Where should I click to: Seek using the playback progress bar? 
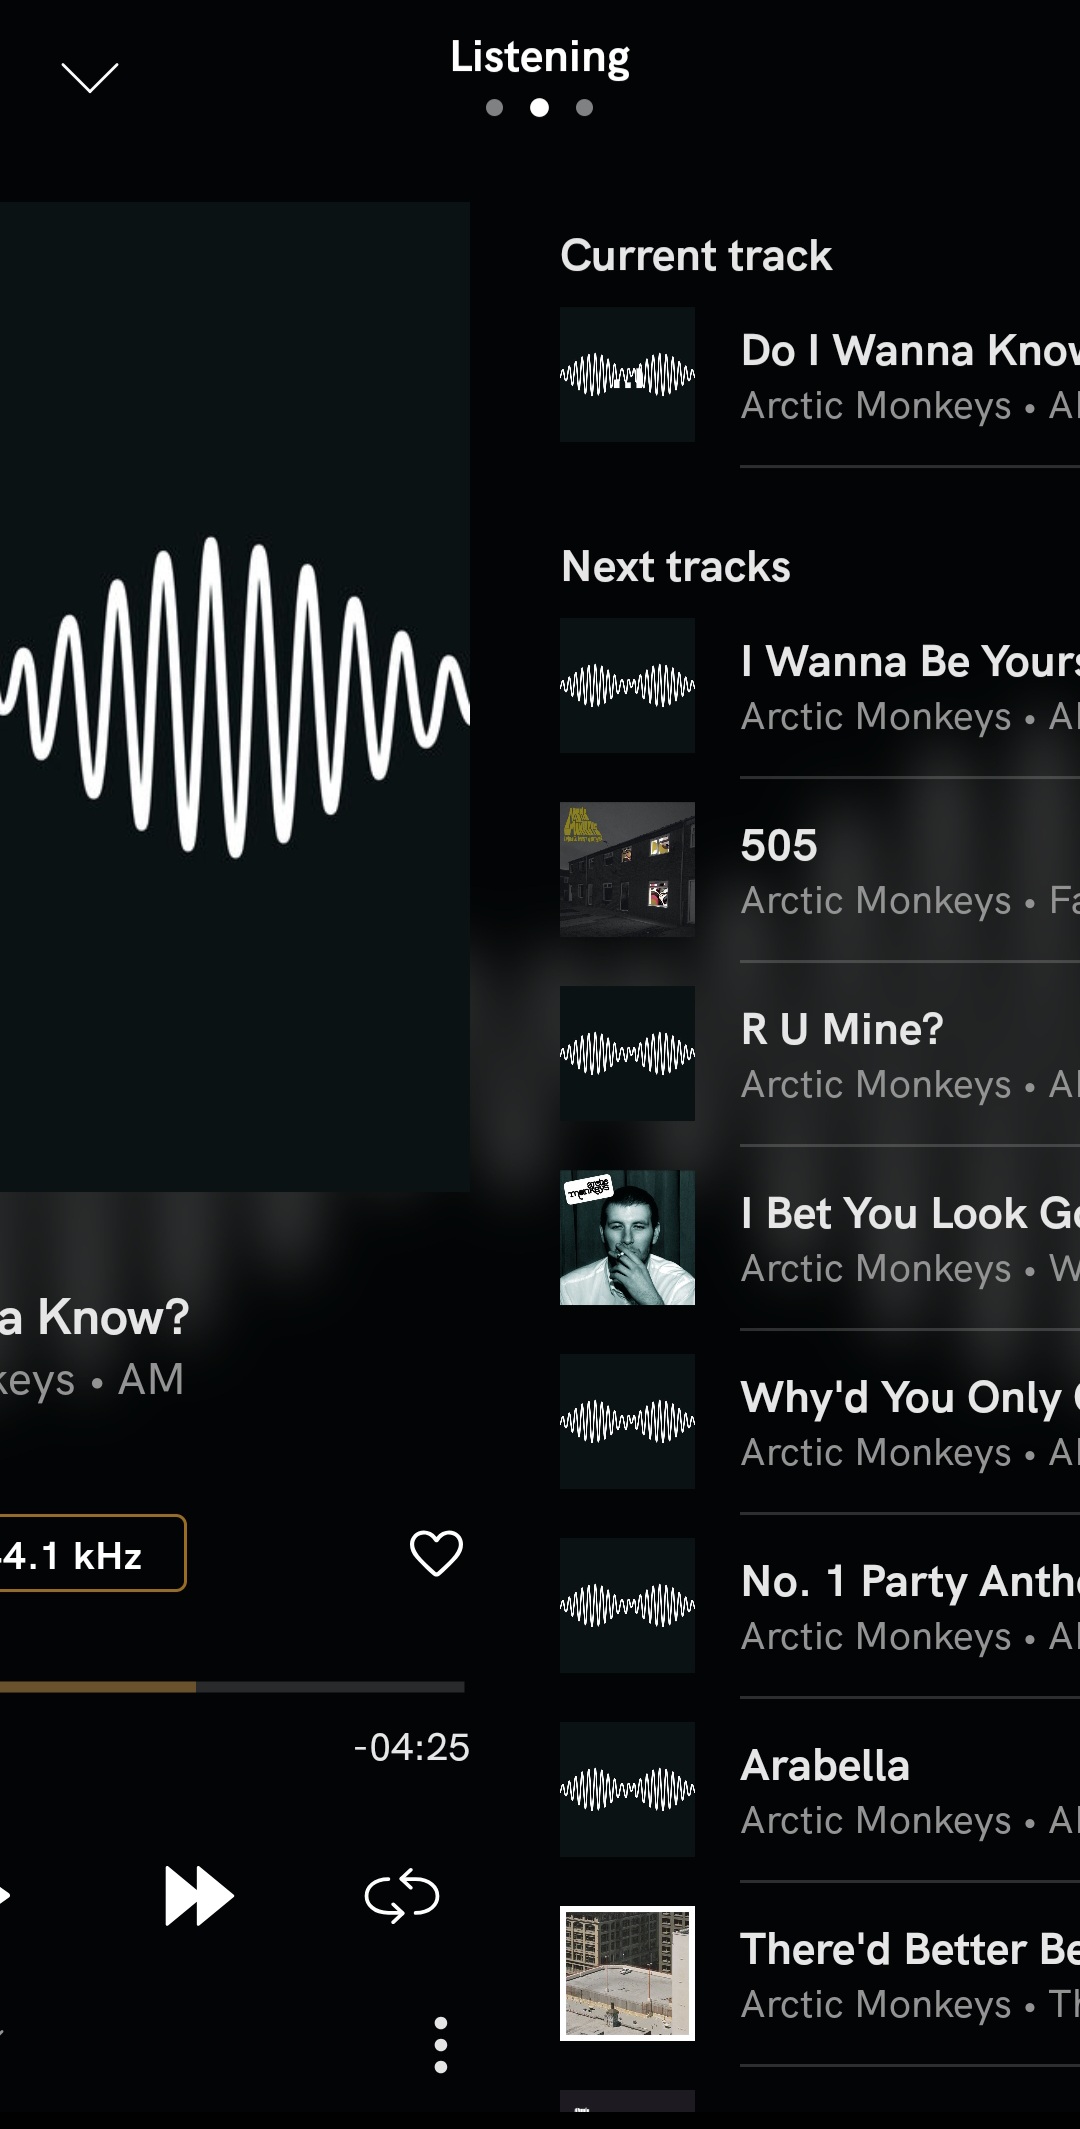pos(232,1687)
